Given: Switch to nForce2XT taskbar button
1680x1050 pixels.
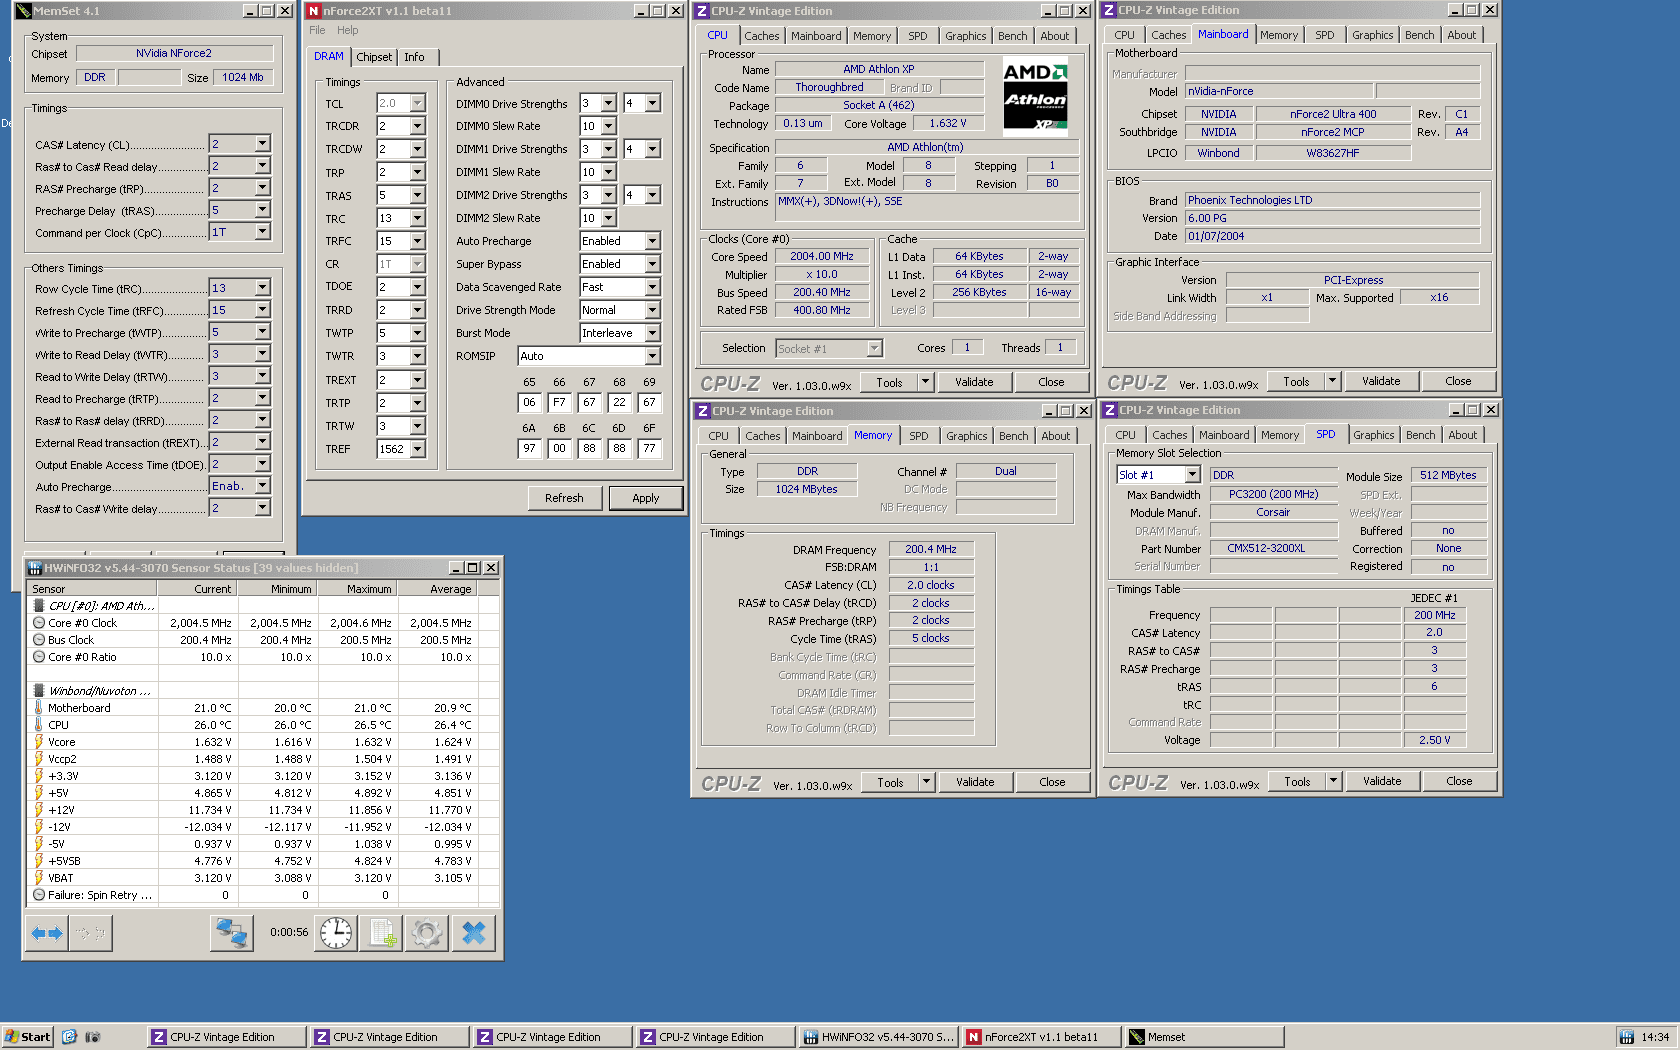Looking at the screenshot, I should click(x=1041, y=1037).
